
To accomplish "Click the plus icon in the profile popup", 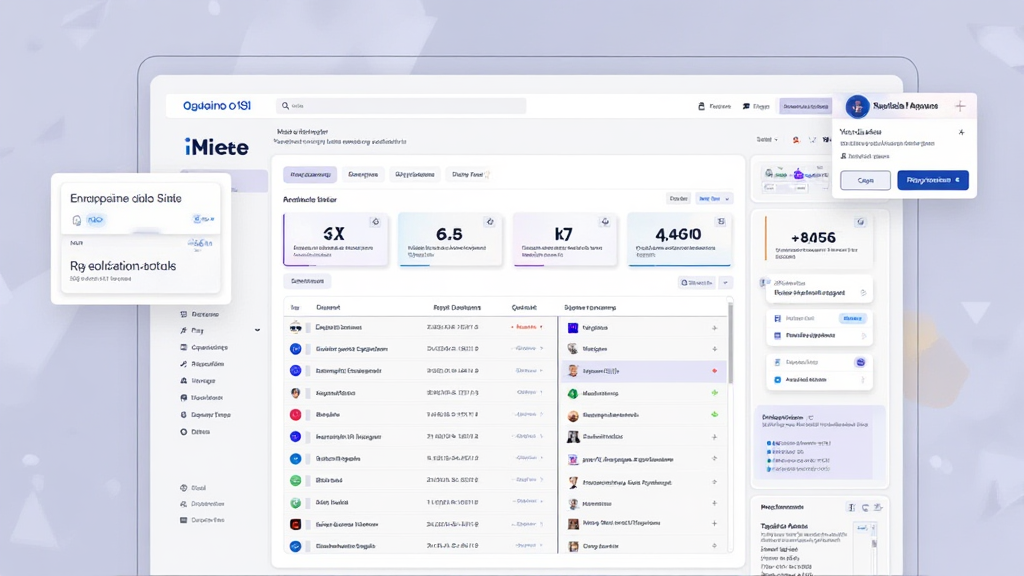I will tap(960, 106).
